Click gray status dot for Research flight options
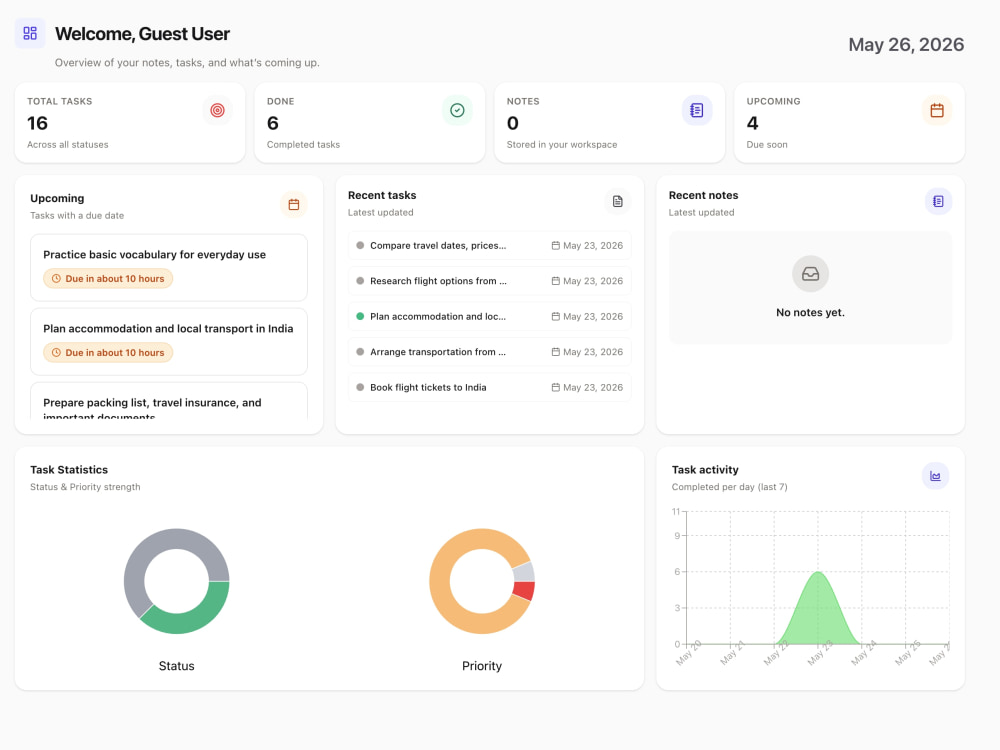Screen dimensions: 1000x750 360,281
